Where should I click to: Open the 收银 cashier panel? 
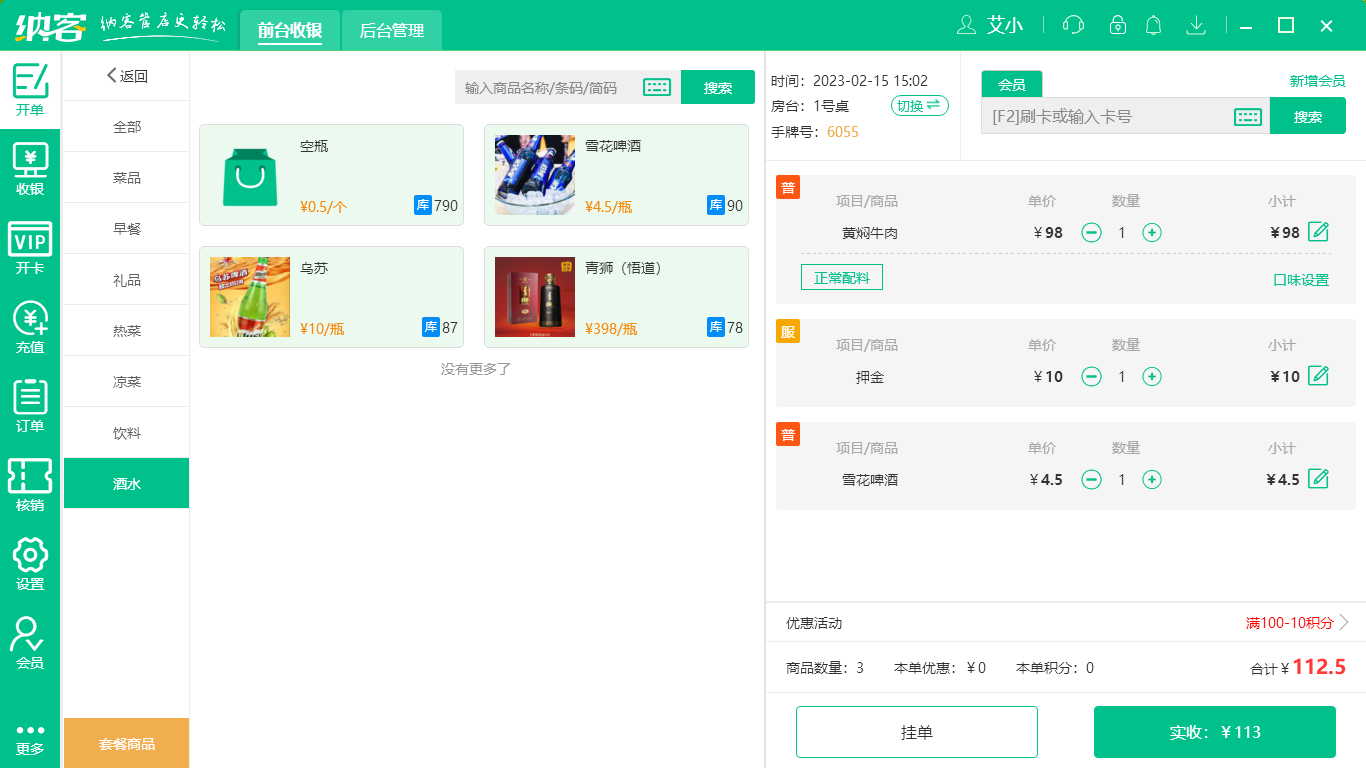(30, 164)
